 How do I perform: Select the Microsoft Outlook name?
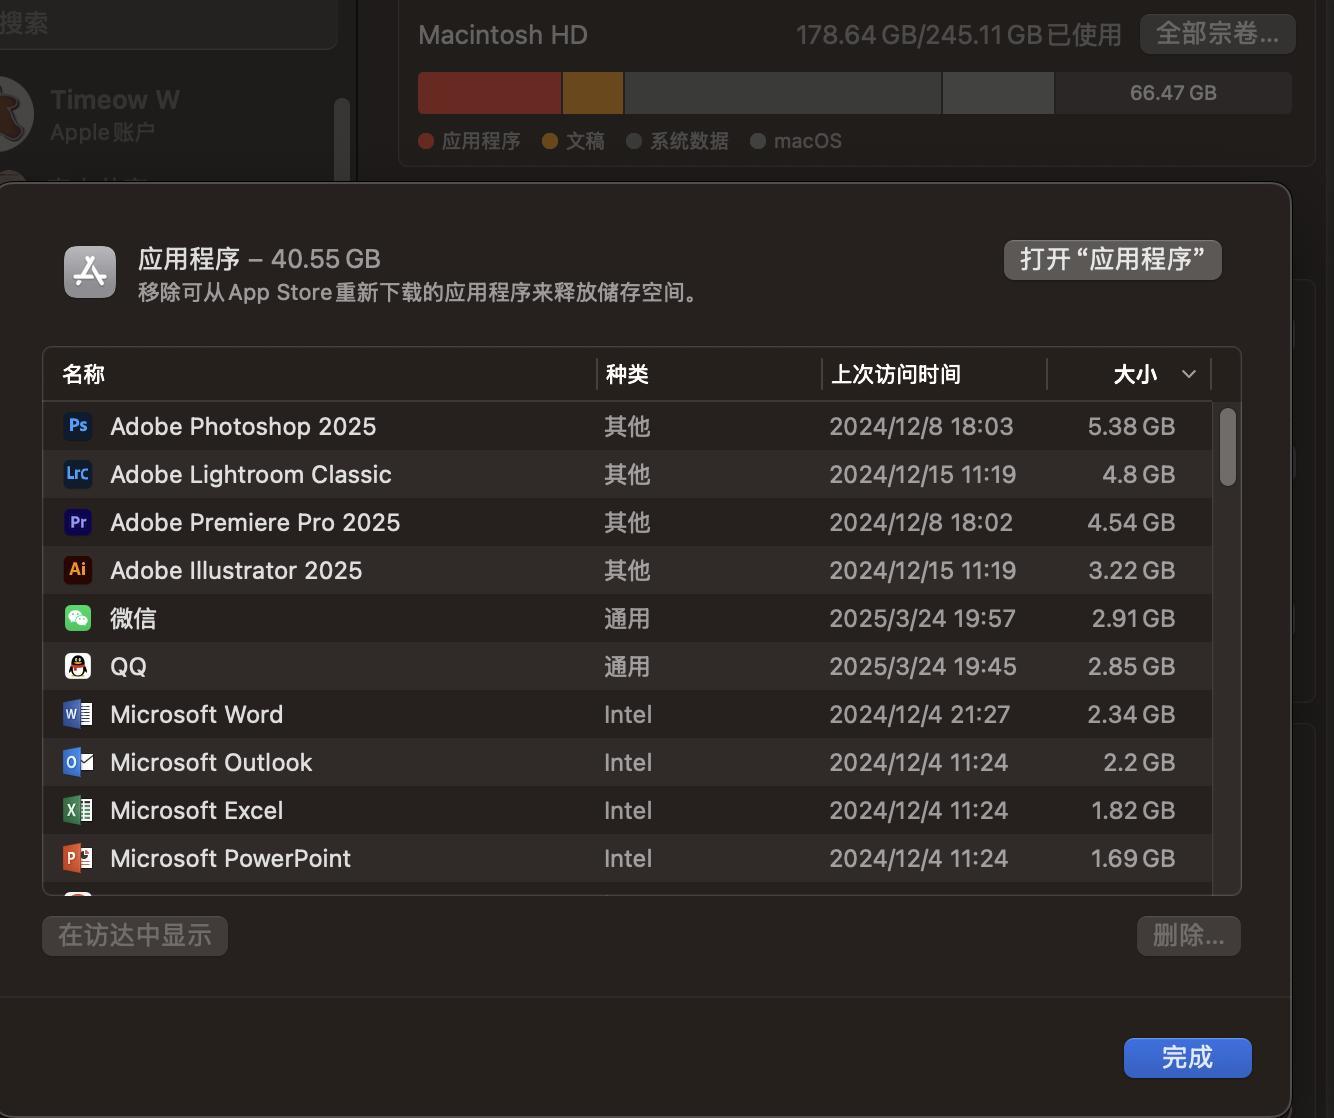click(211, 762)
